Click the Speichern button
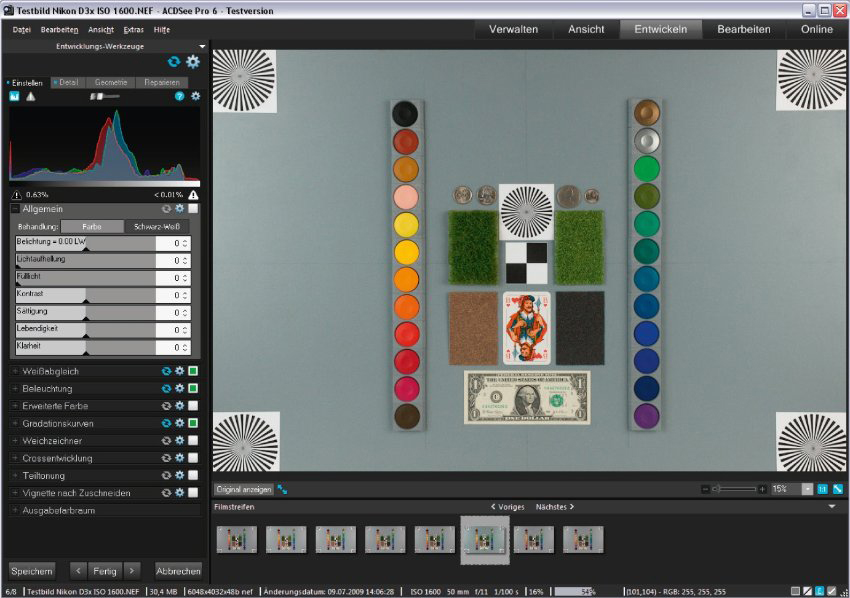The width and height of the screenshot is (850, 598). 32,571
